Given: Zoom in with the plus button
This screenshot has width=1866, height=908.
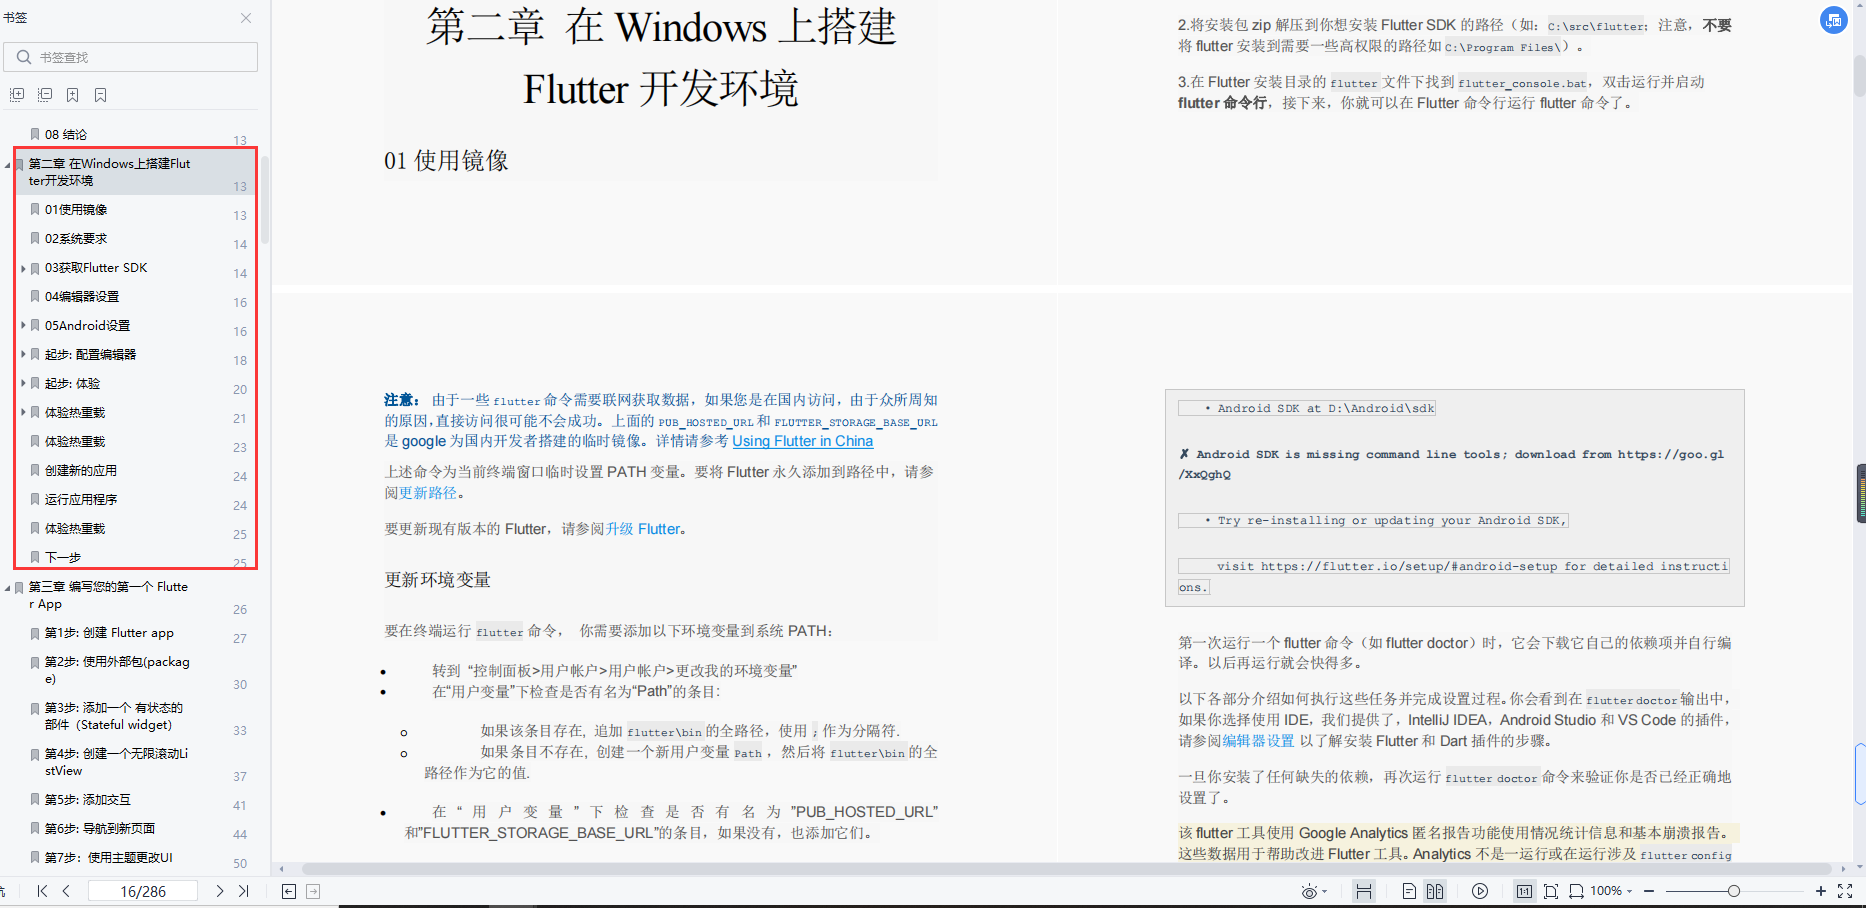Looking at the screenshot, I should tap(1821, 891).
